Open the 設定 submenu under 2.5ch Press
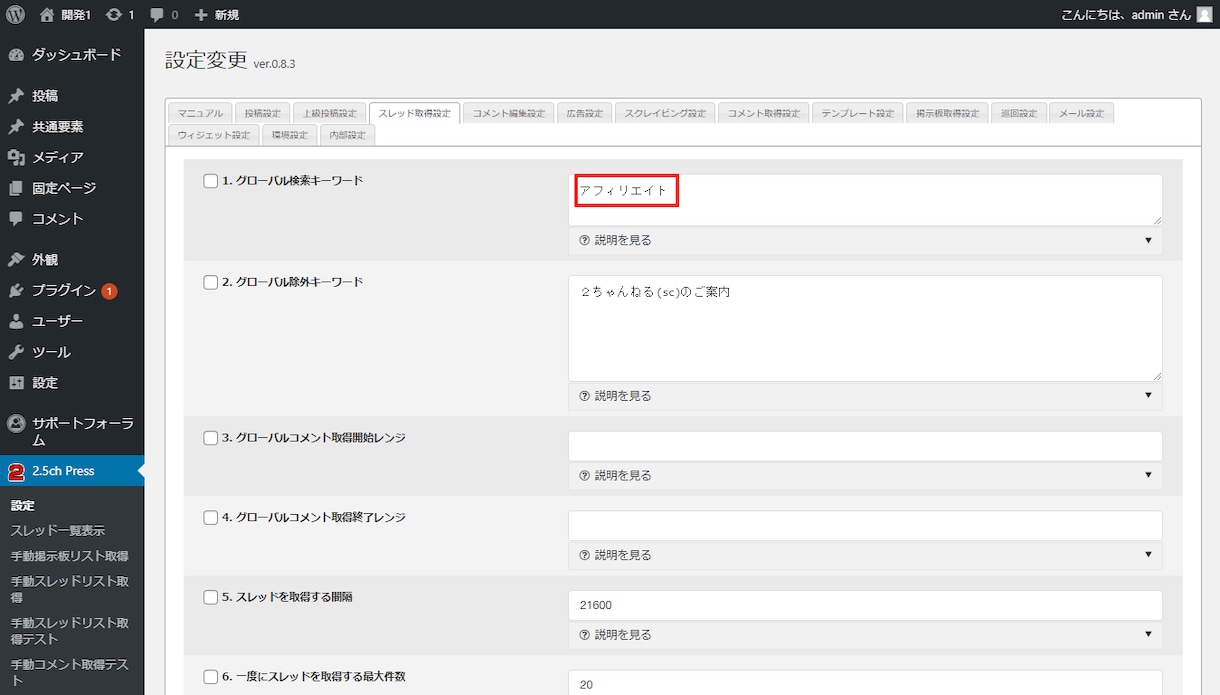 click(23, 505)
